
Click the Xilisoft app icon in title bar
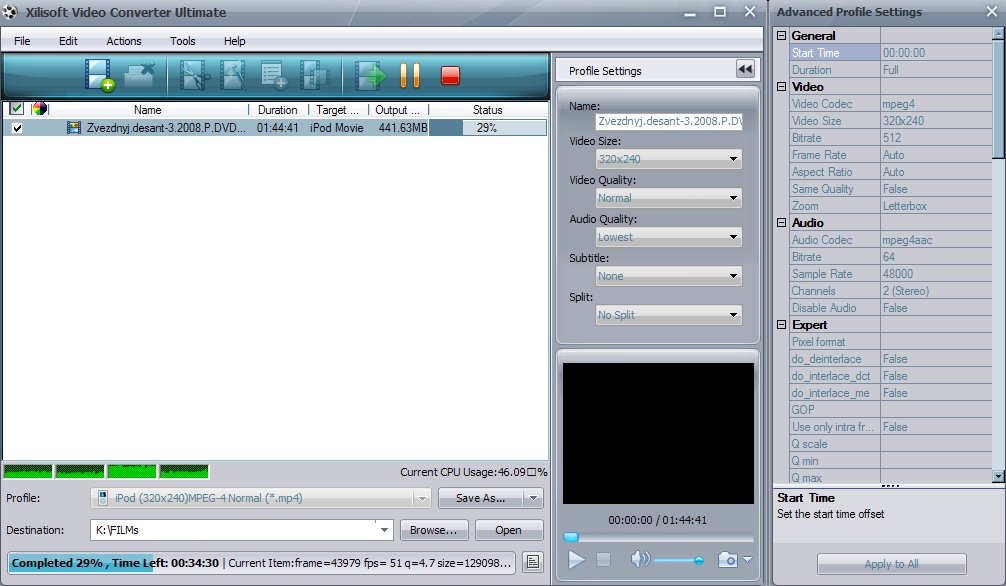click(10, 12)
